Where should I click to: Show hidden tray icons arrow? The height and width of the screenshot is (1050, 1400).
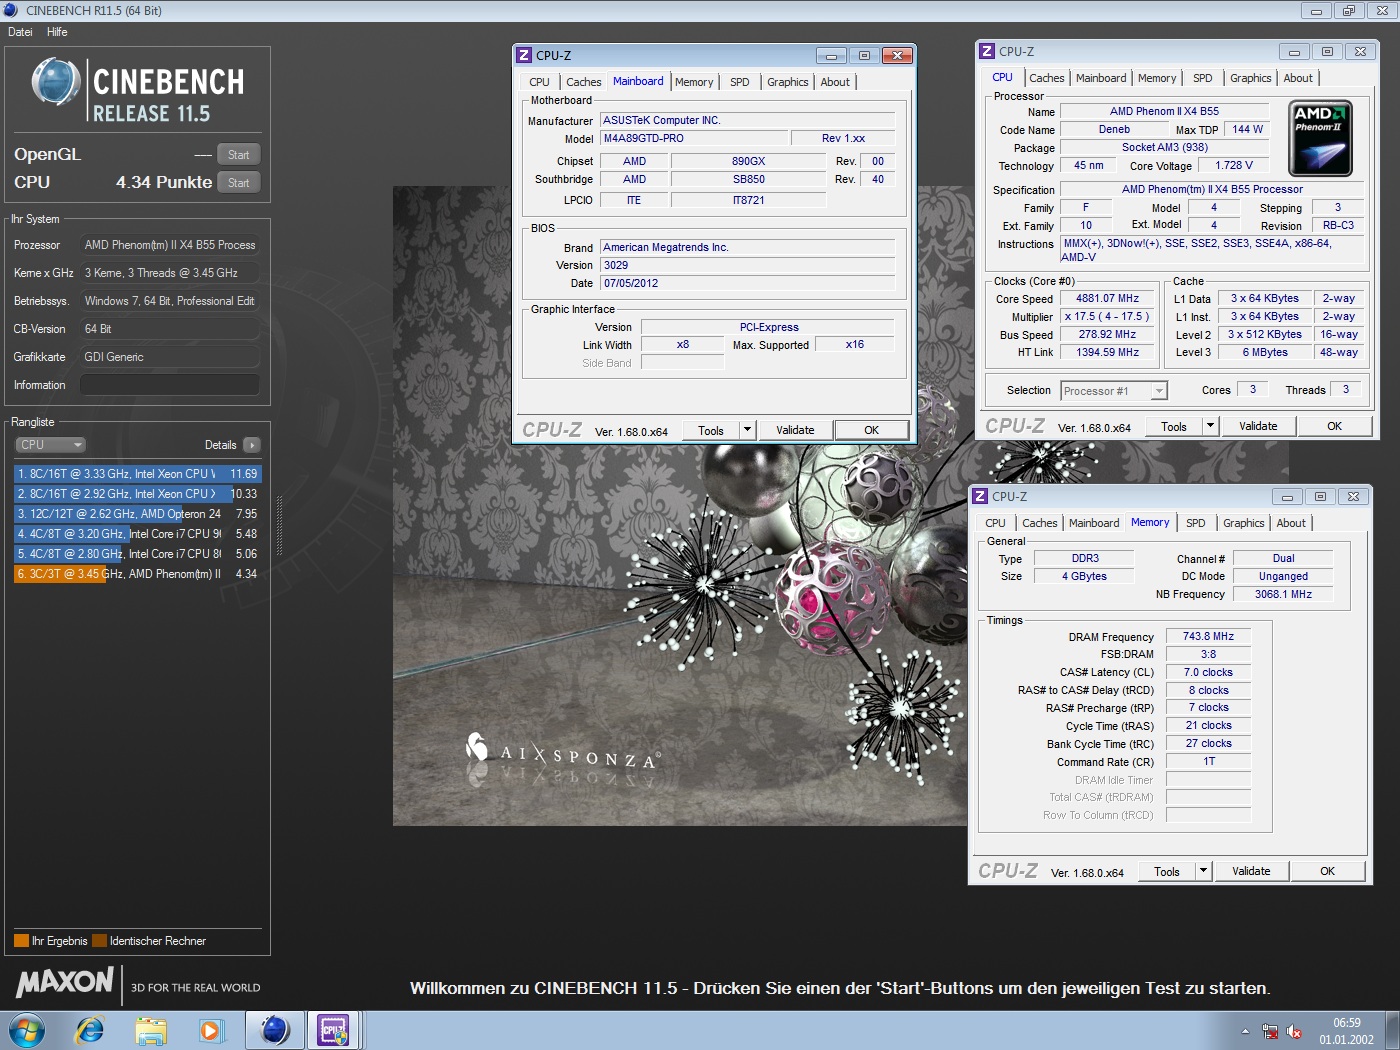pyautogui.click(x=1245, y=1031)
